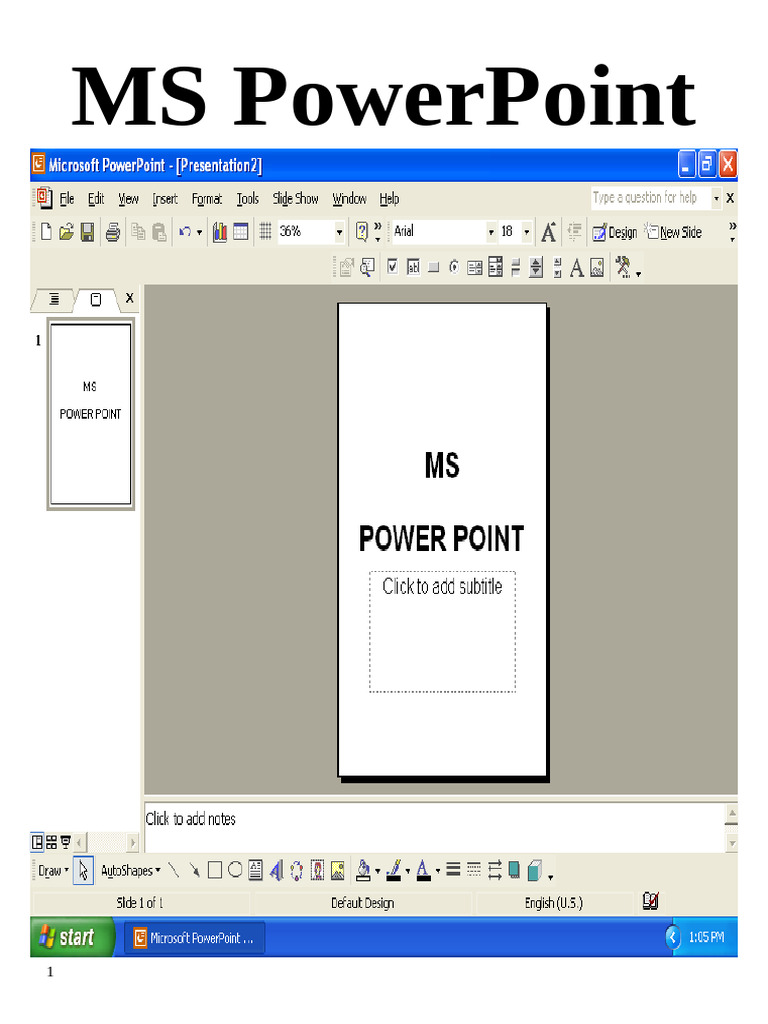Screen dimensions: 768x1024
Task: Click the Increase Font Size icon
Action: click(x=548, y=232)
